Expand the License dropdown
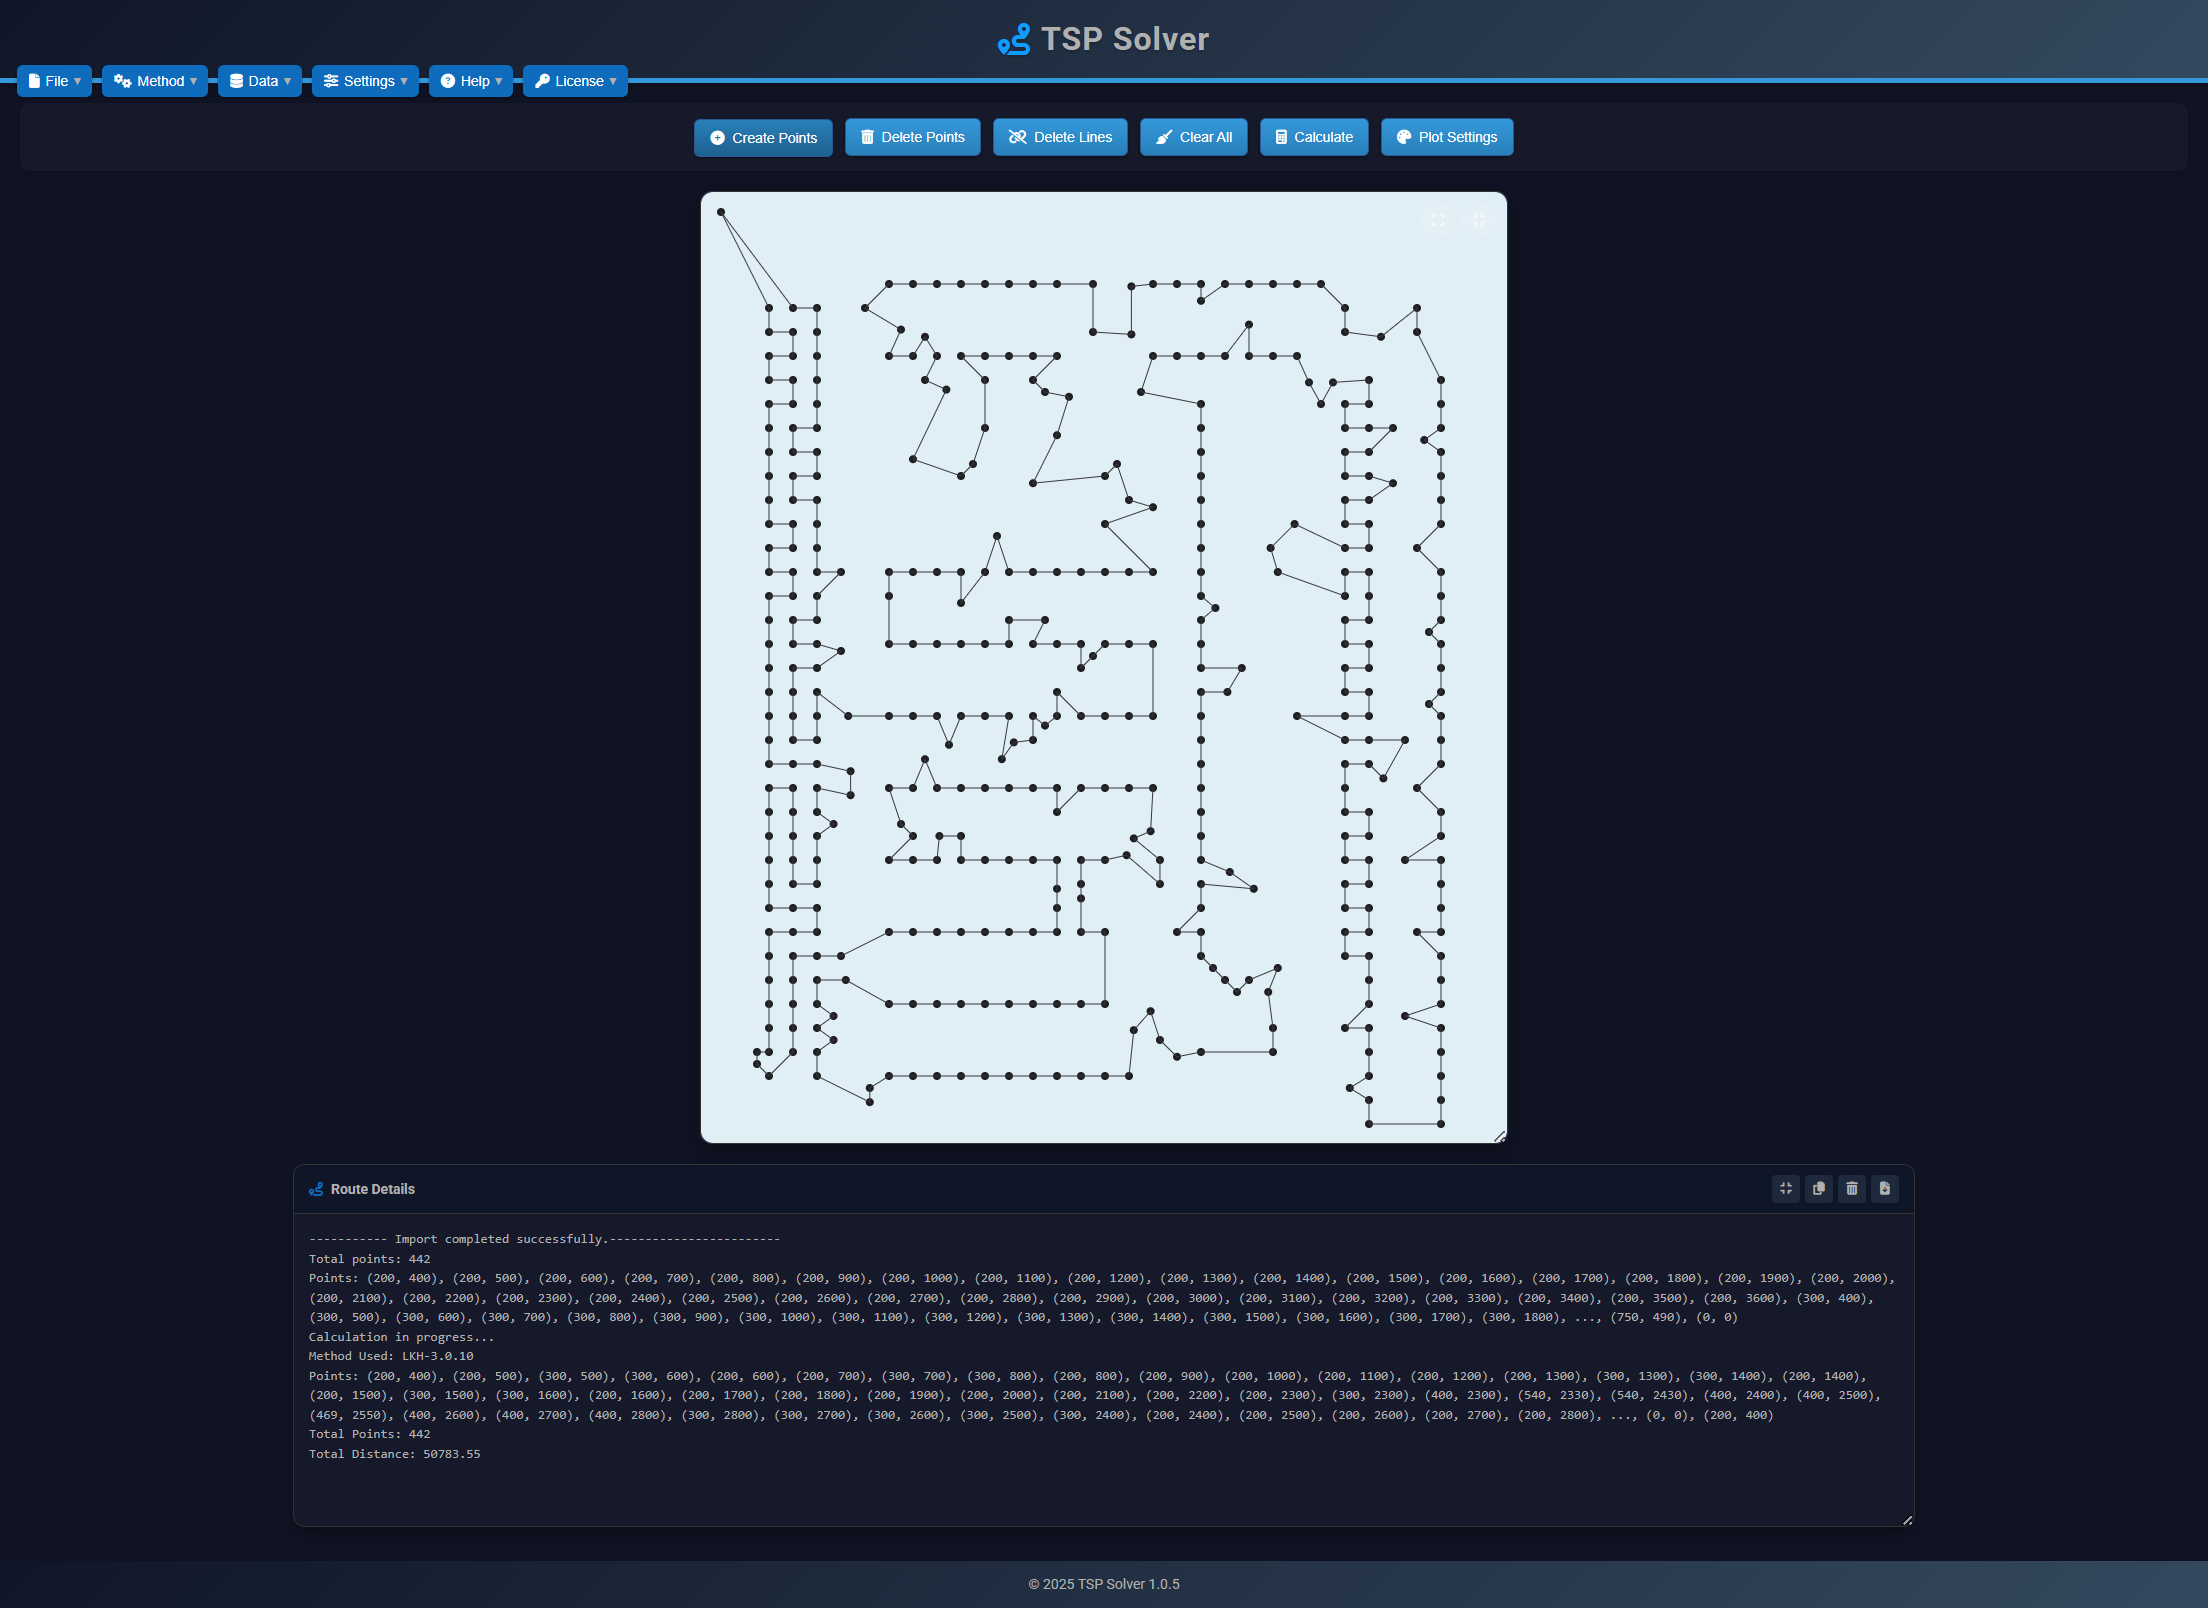The width and height of the screenshot is (2208, 1608). click(x=575, y=81)
